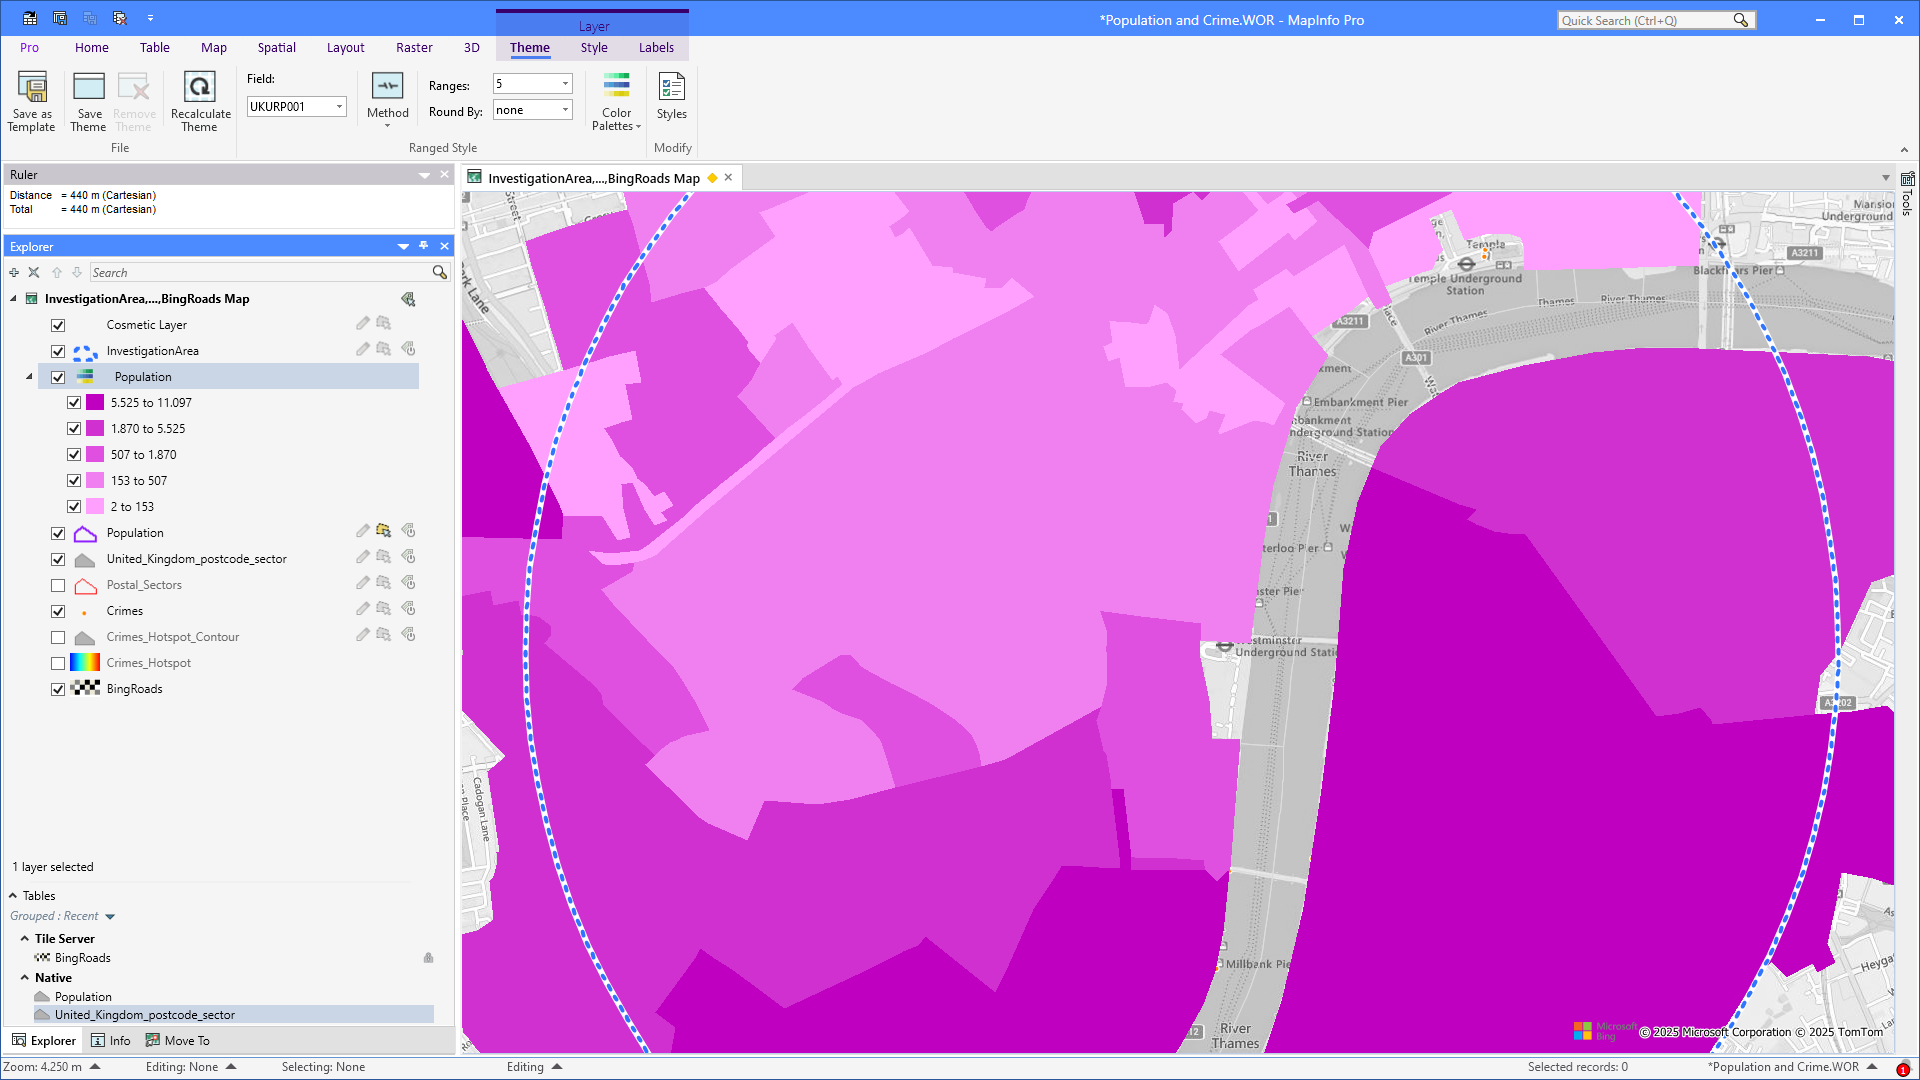
Task: Open the Field UKURP001 dropdown
Action: tap(339, 107)
